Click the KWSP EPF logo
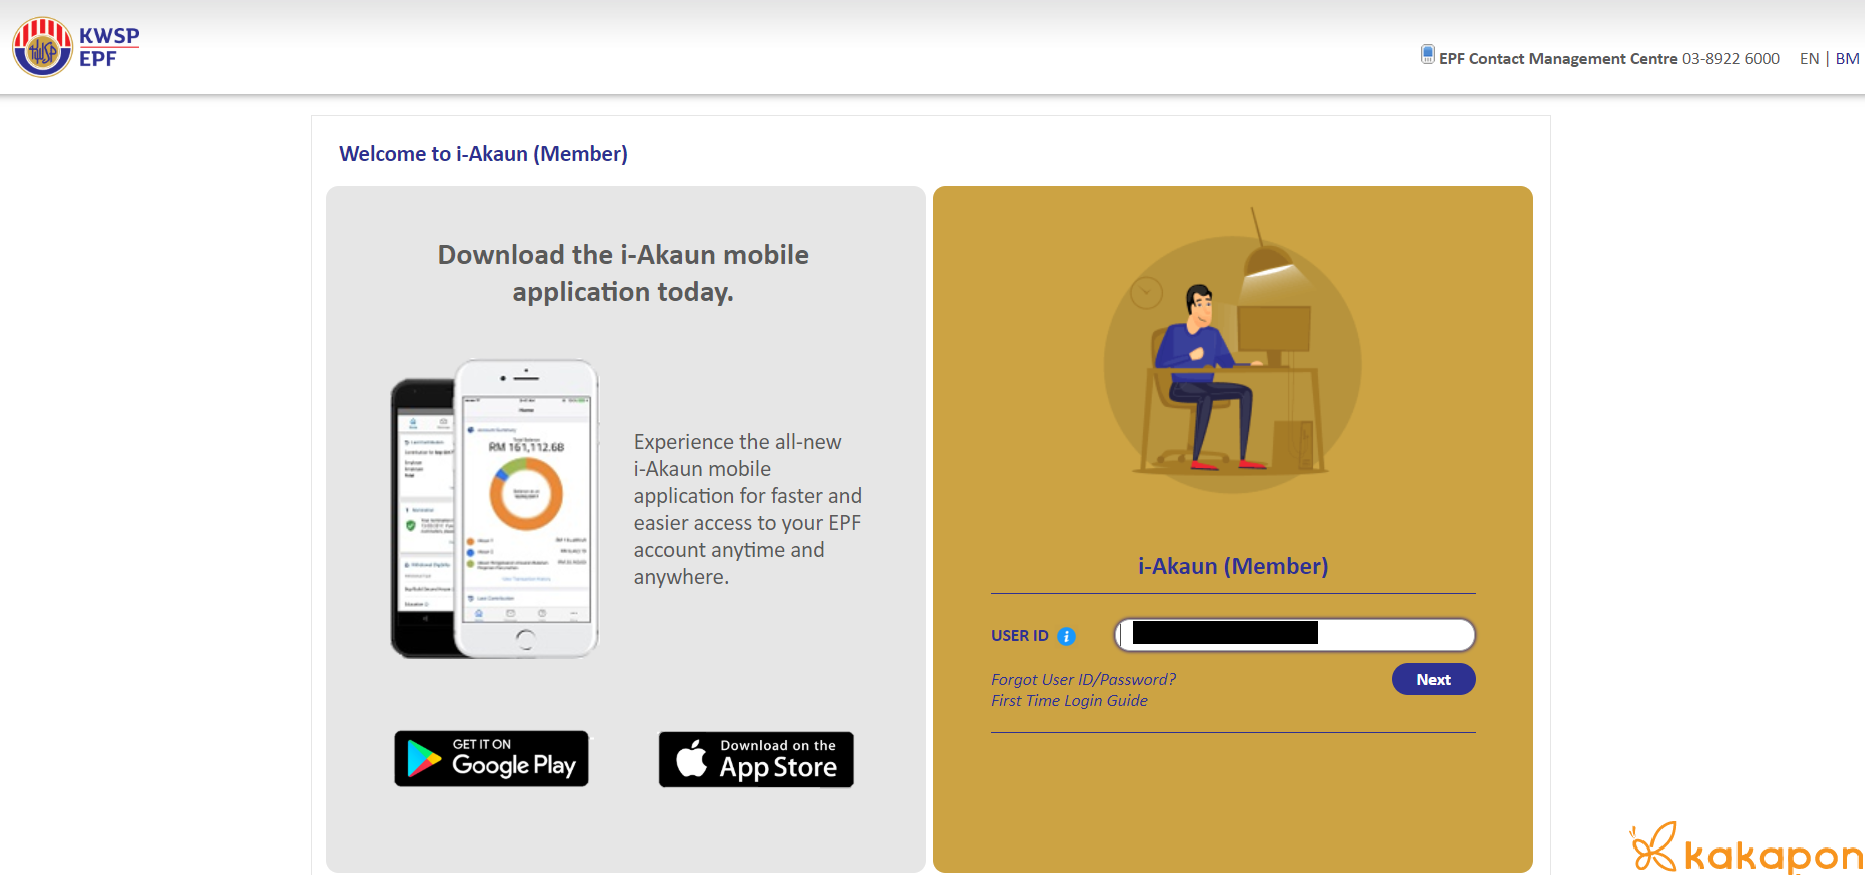This screenshot has height=875, width=1865. pyautogui.click(x=76, y=47)
